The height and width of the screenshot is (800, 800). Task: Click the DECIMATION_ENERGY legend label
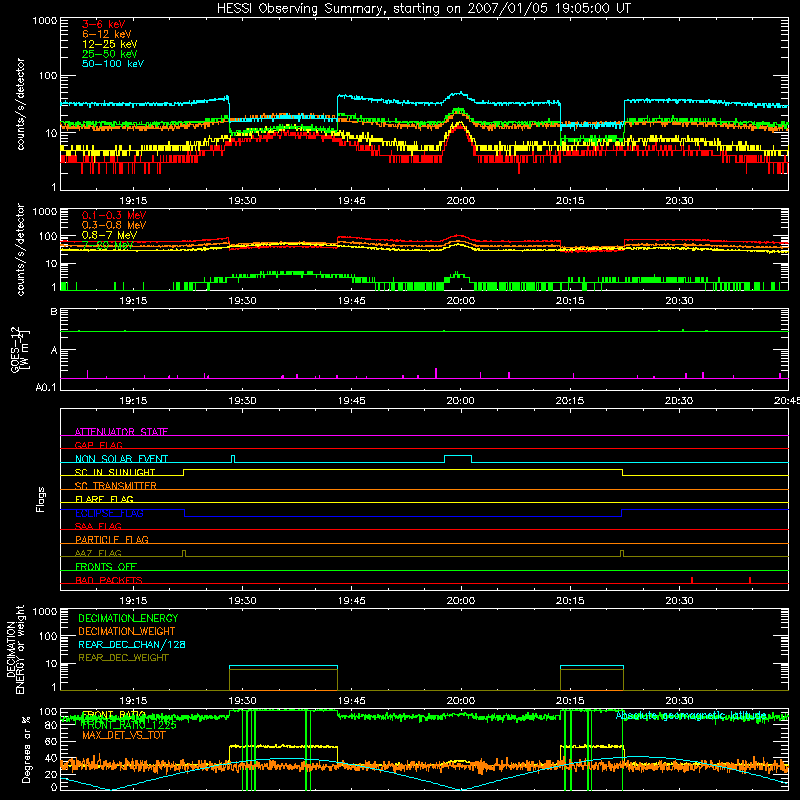(x=128, y=618)
